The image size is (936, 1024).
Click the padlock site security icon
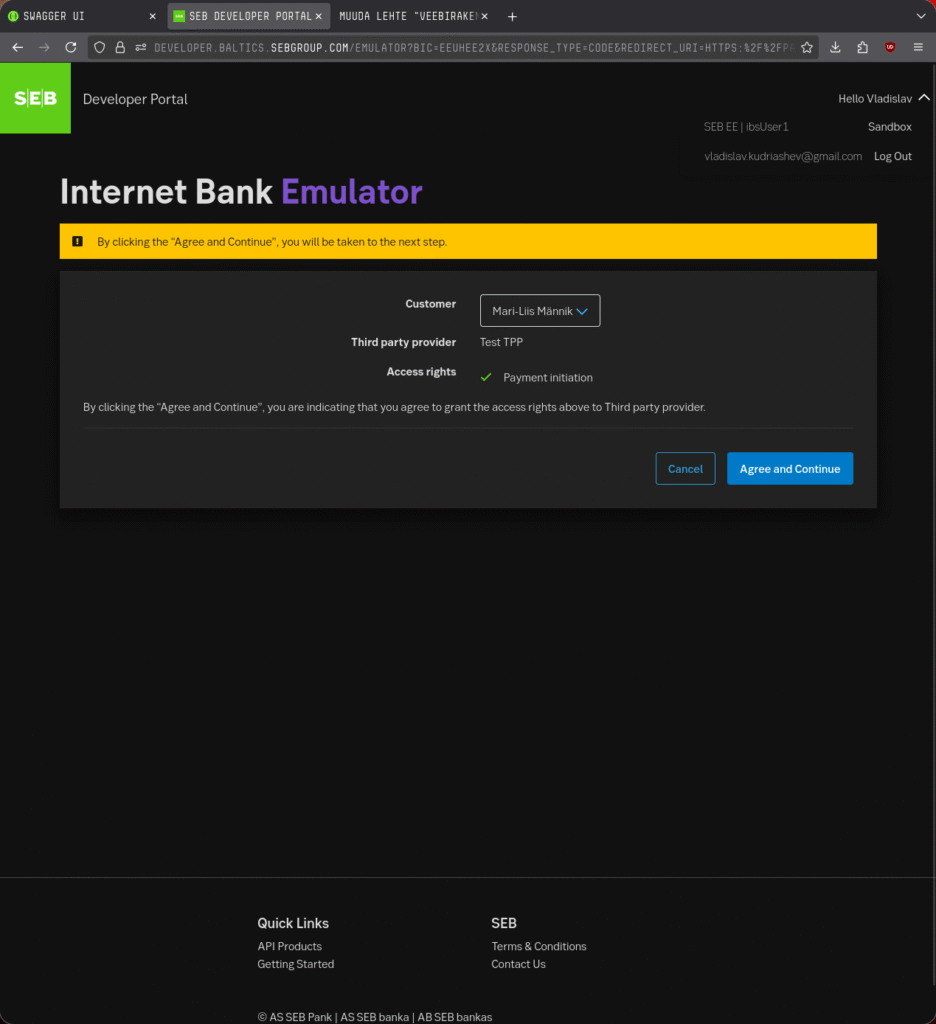(120, 47)
